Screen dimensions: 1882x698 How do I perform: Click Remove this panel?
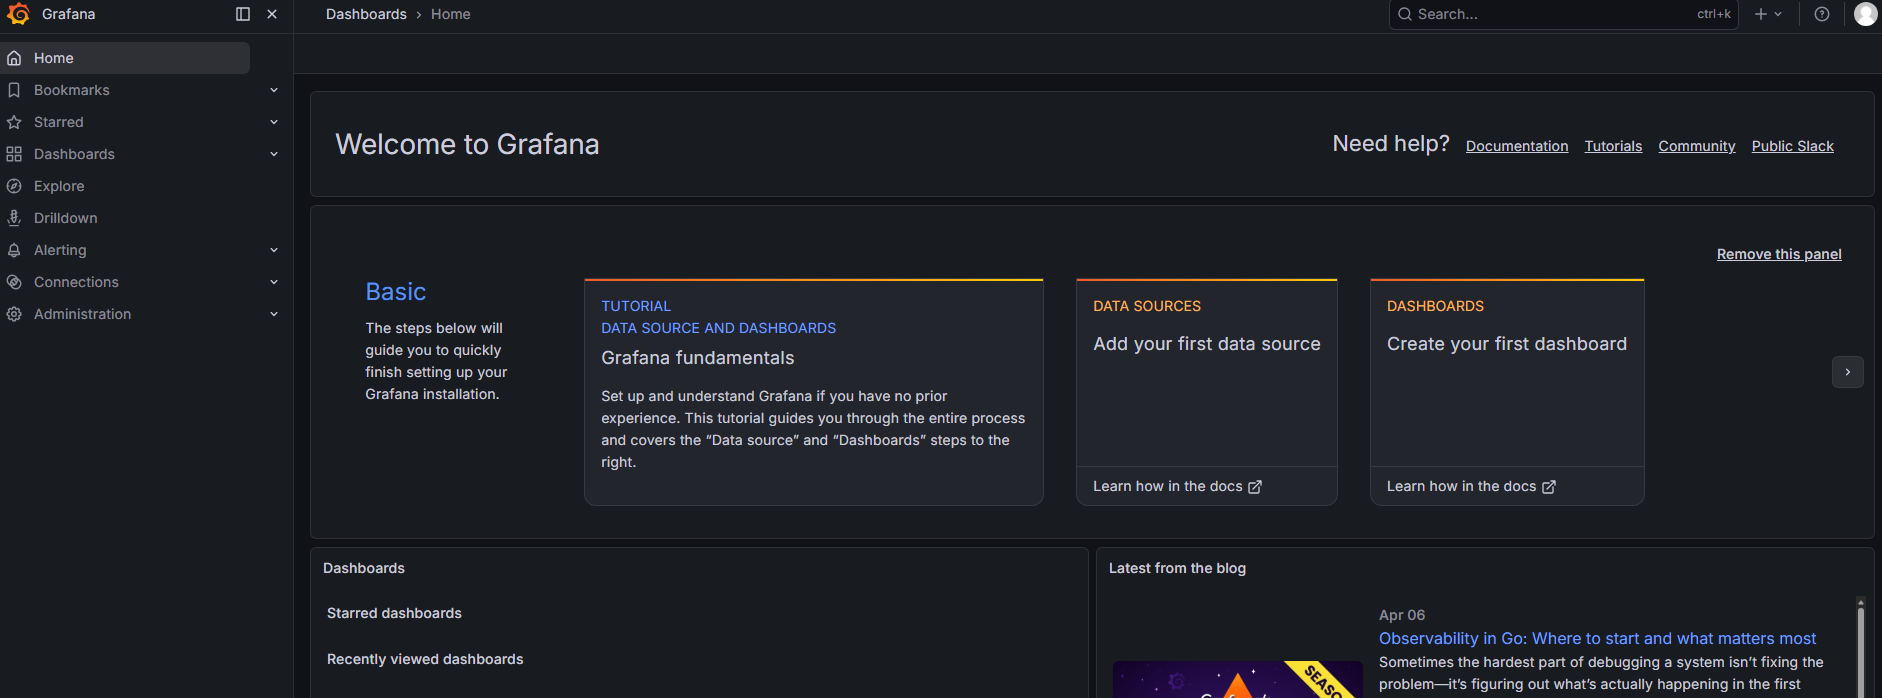1779,254
